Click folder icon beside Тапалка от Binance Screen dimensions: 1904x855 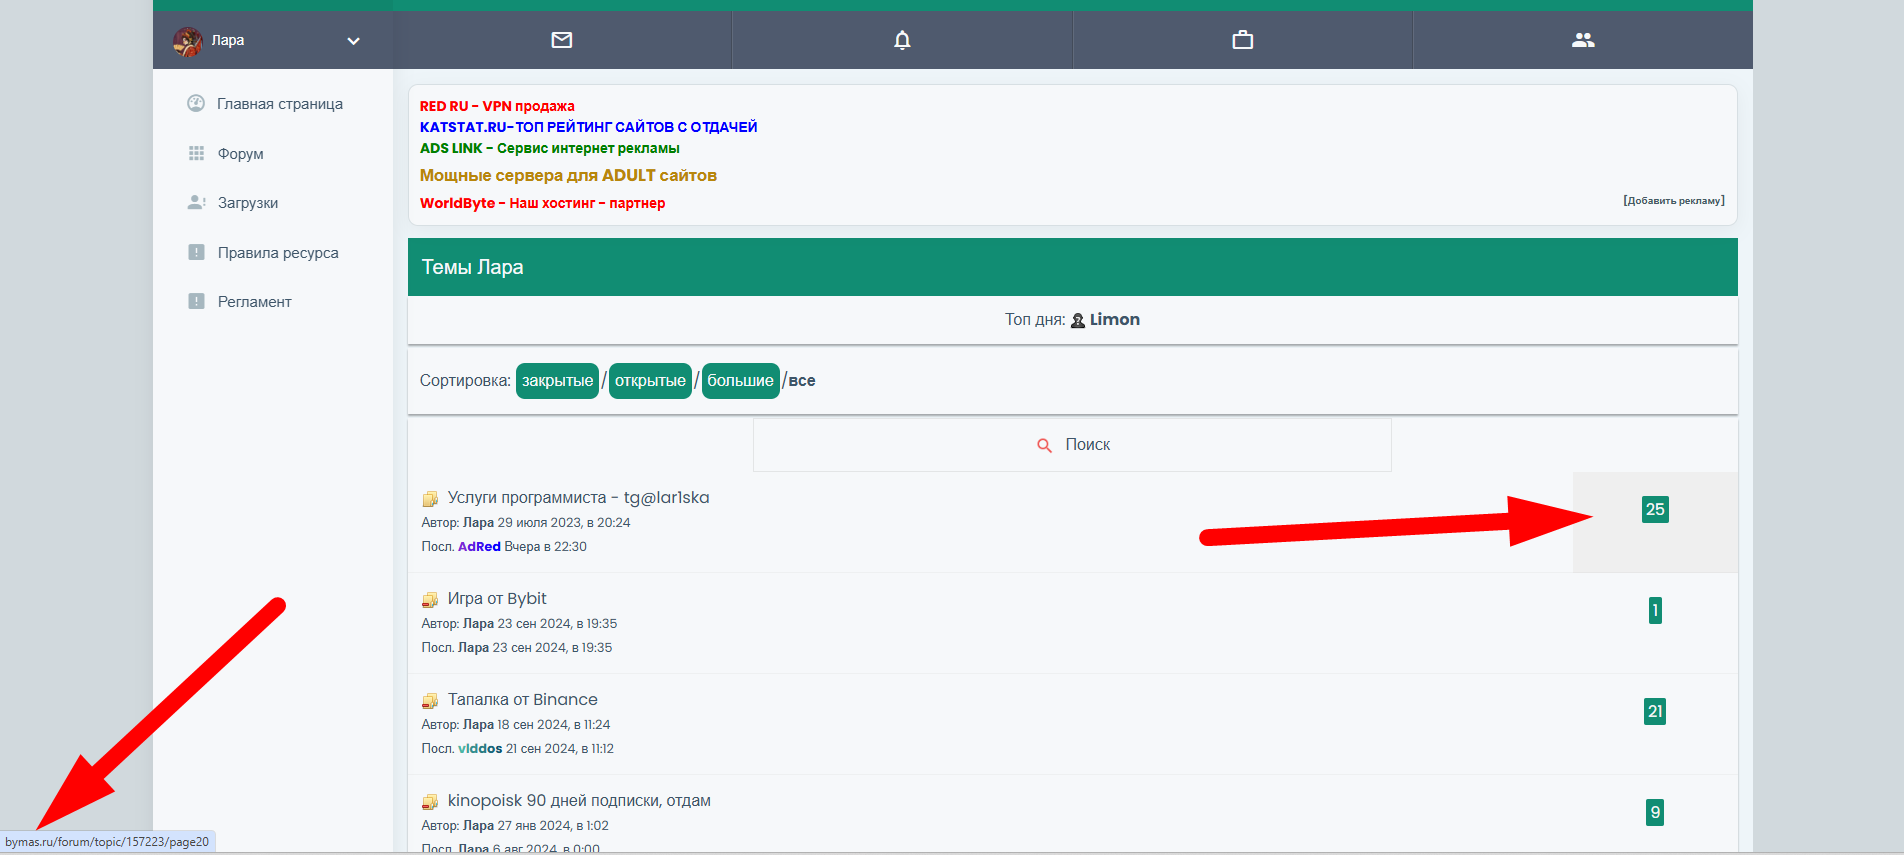(430, 701)
